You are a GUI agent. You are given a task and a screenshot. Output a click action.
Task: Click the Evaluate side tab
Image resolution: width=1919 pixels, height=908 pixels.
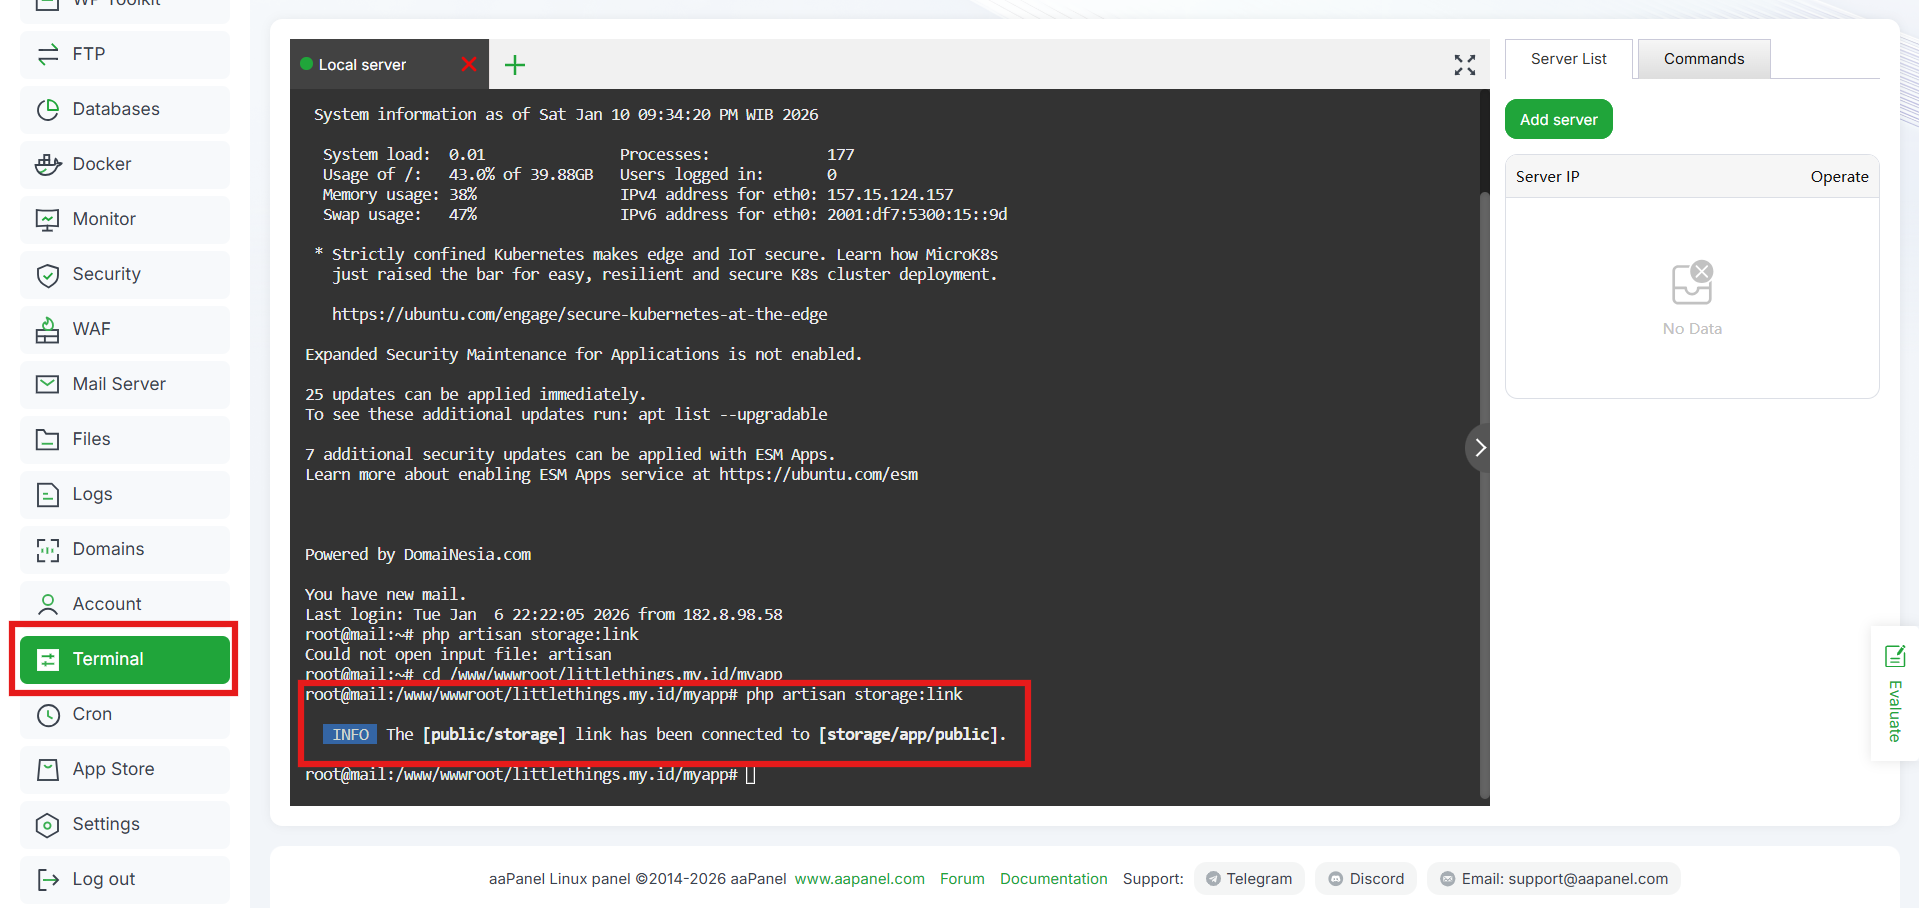(x=1894, y=694)
